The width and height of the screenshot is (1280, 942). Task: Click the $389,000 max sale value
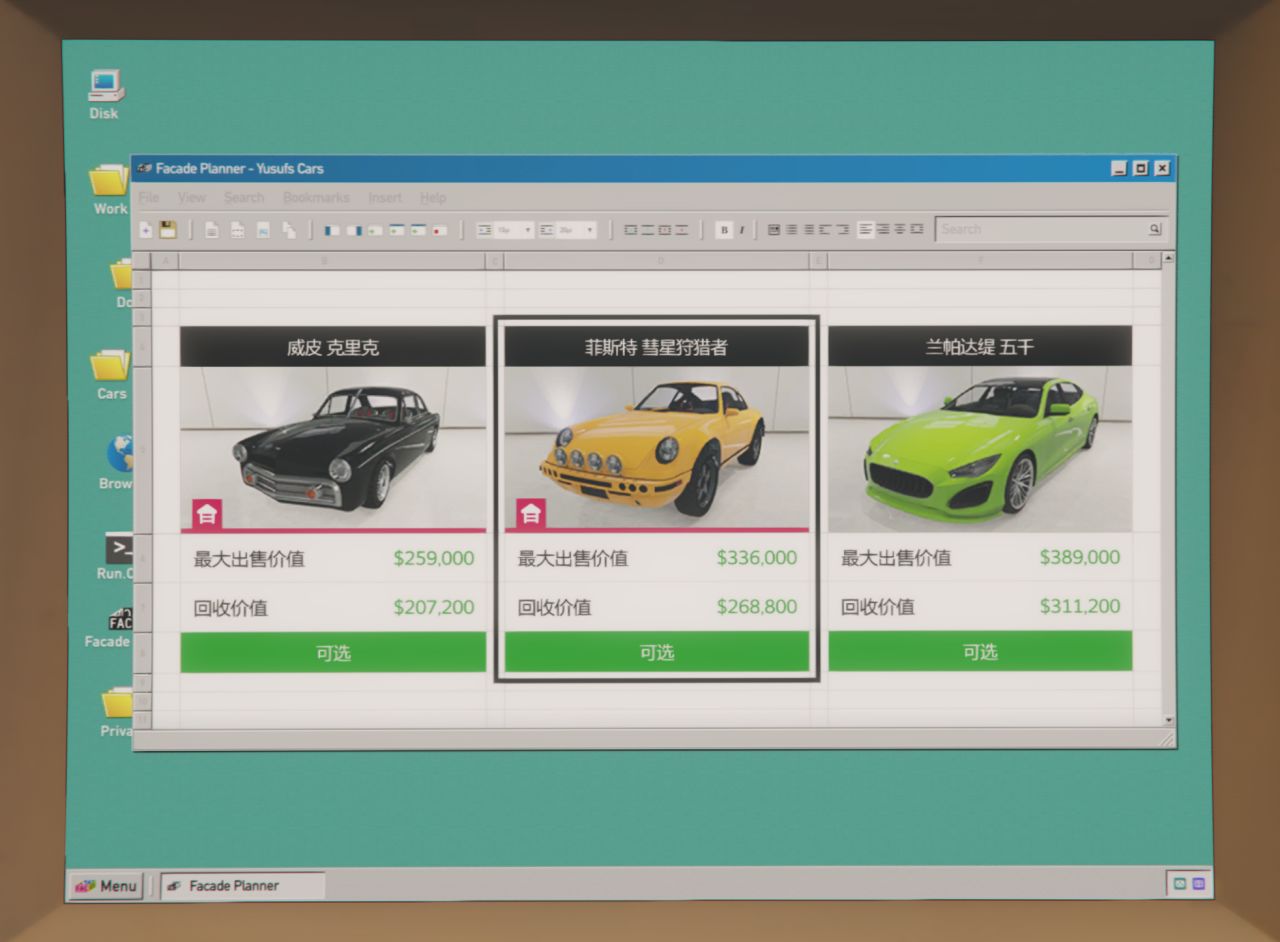coord(1080,557)
